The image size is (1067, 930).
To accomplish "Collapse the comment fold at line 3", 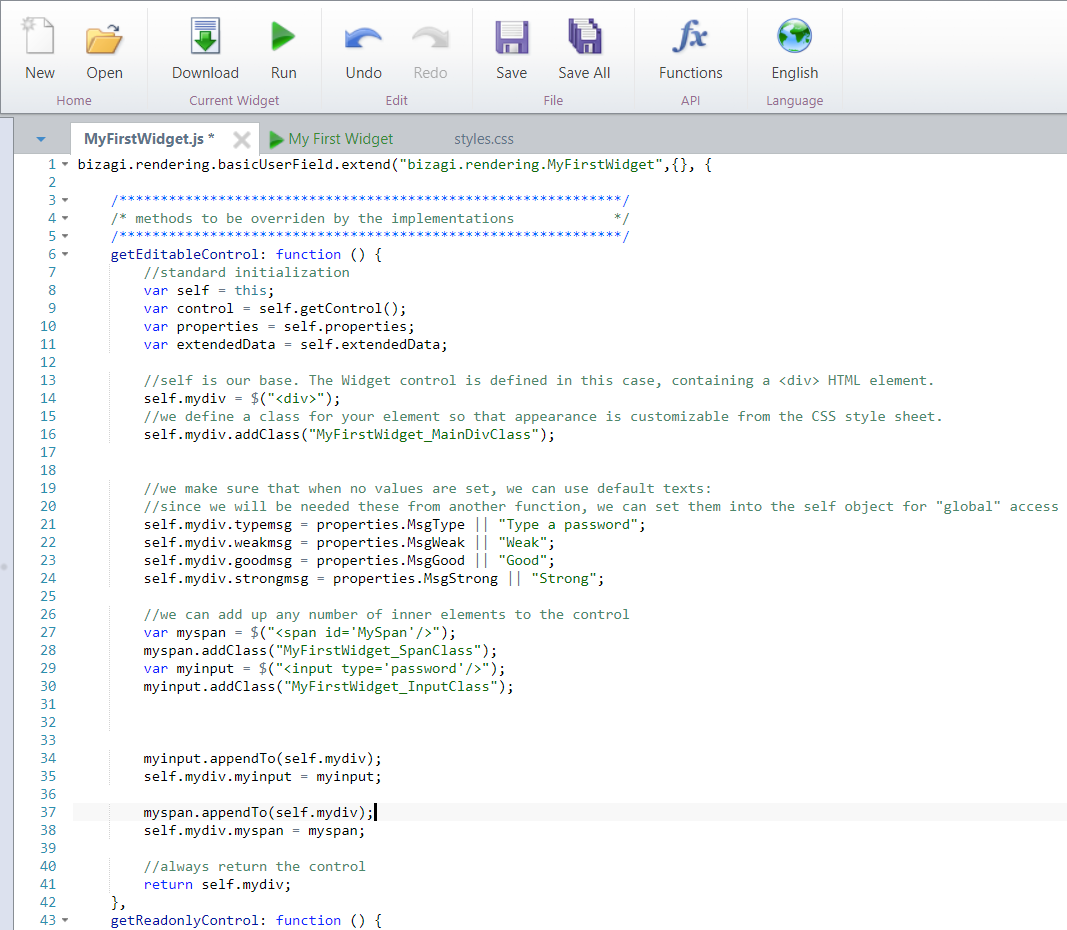I will pos(65,200).
